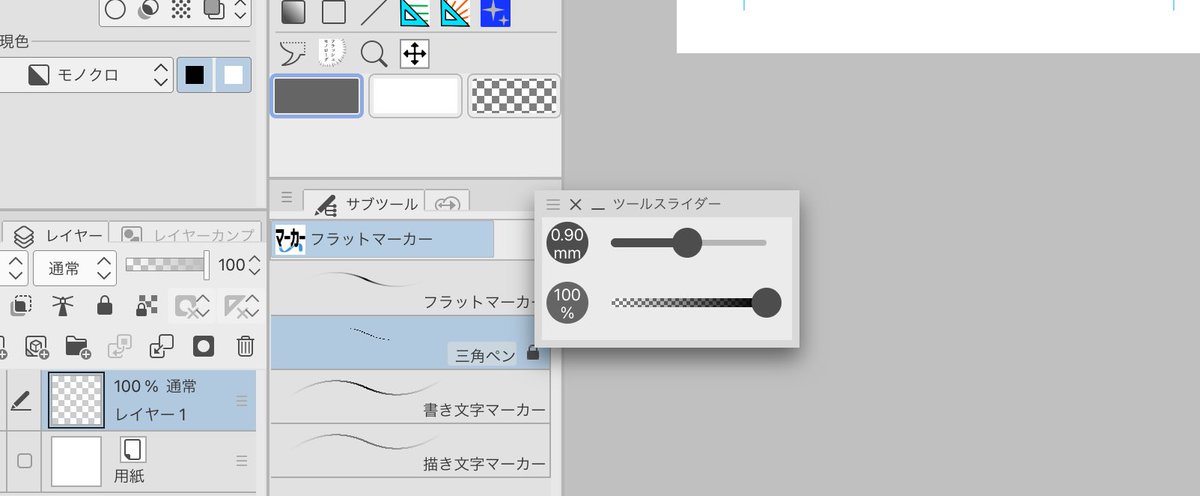Adjust the 0.90 mm brush size slider
Screen dimensions: 1200x496
(x=687, y=242)
